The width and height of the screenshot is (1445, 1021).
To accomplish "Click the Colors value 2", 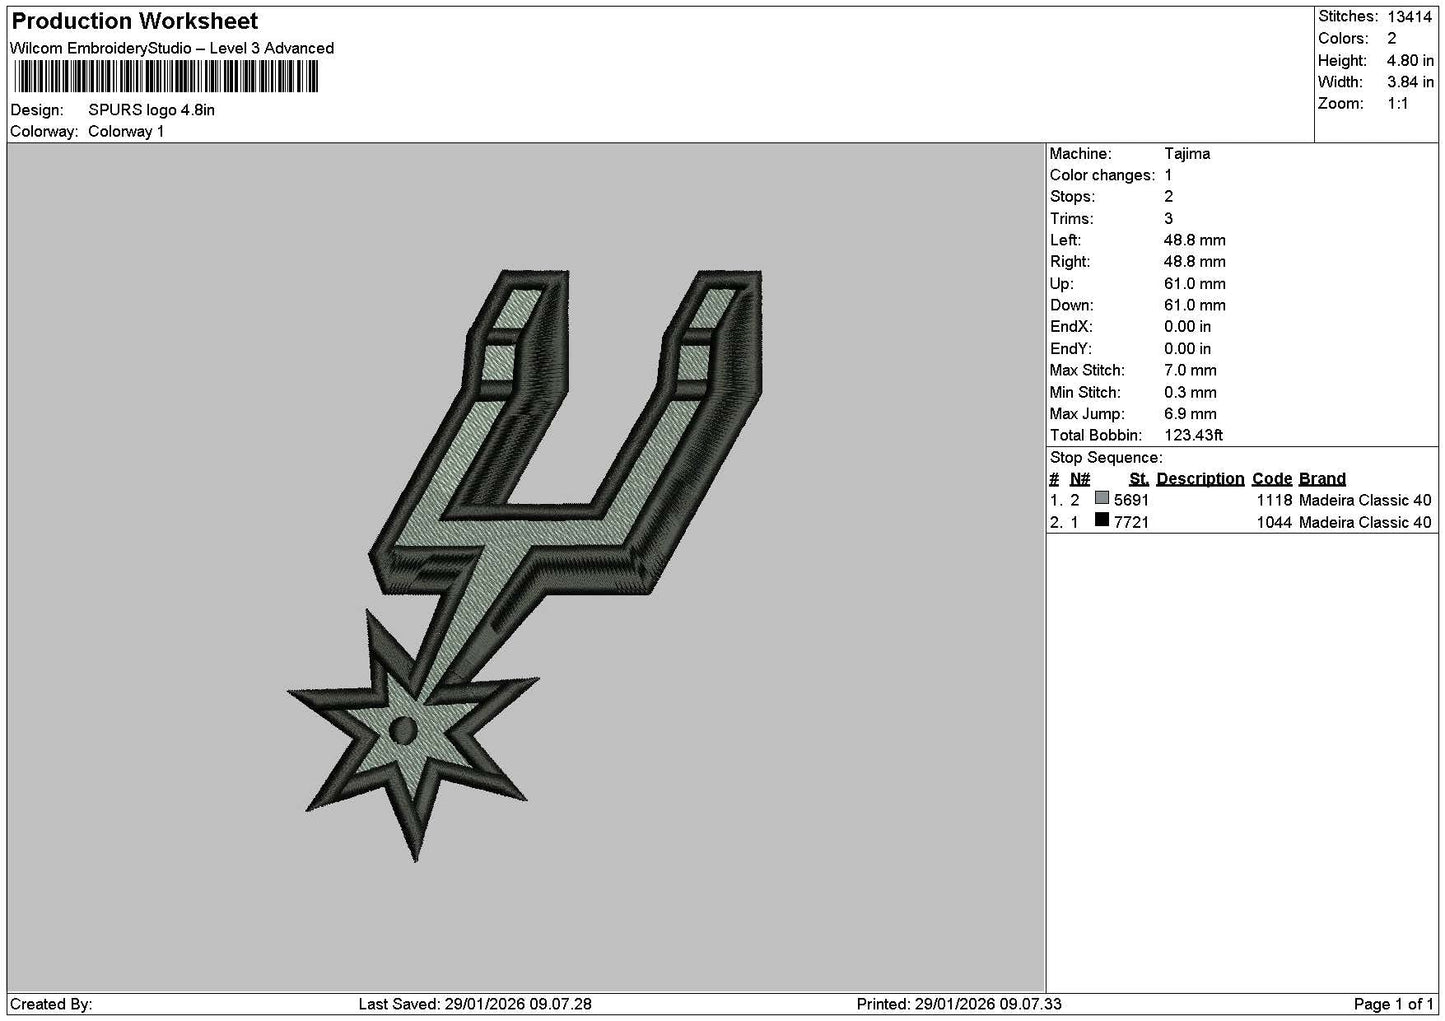I will (1392, 39).
